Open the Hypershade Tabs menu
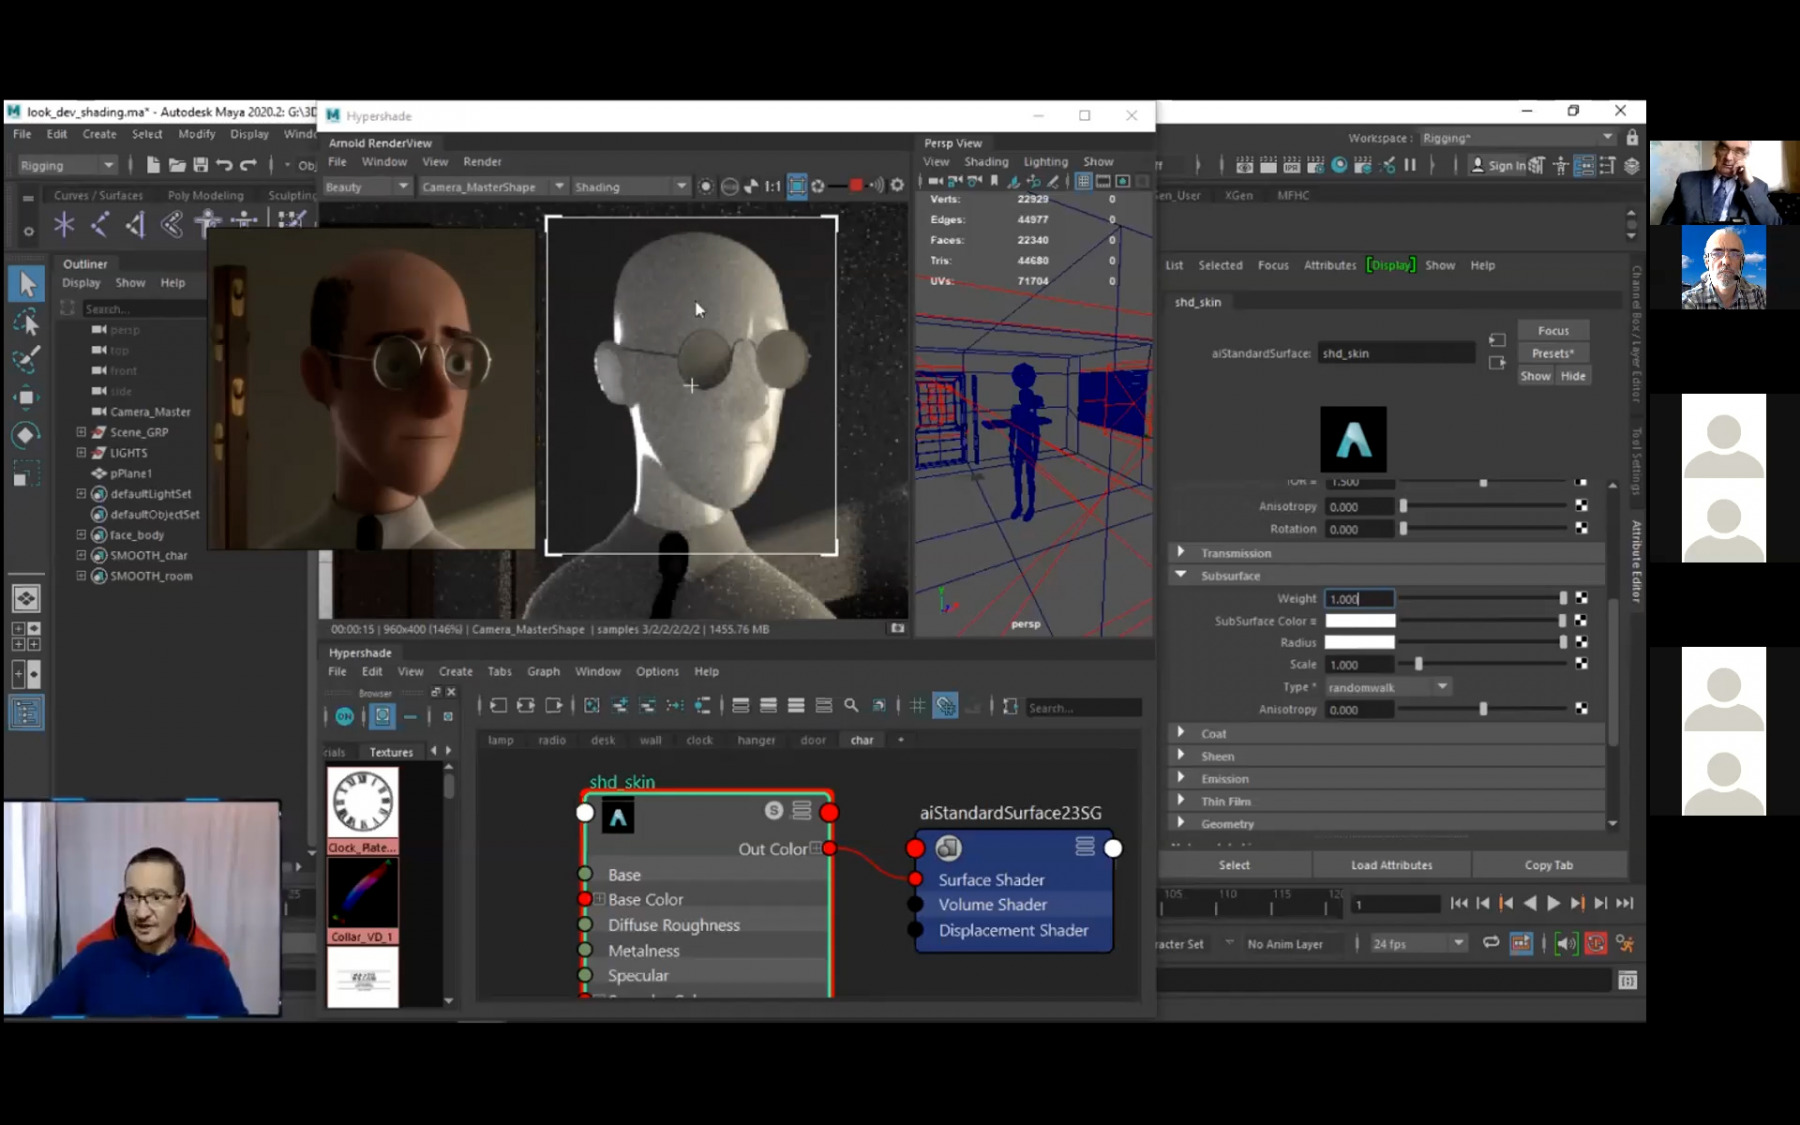This screenshot has width=1800, height=1125. point(499,671)
